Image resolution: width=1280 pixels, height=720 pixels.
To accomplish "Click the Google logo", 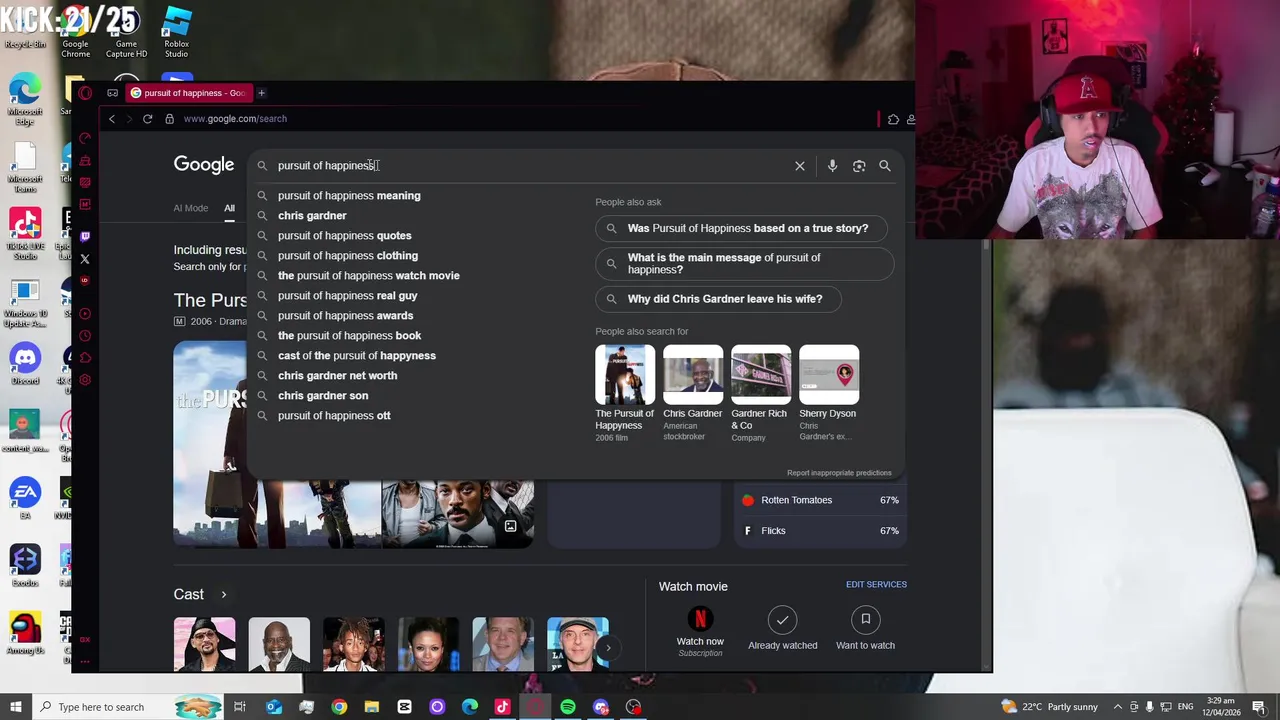I will point(204,165).
